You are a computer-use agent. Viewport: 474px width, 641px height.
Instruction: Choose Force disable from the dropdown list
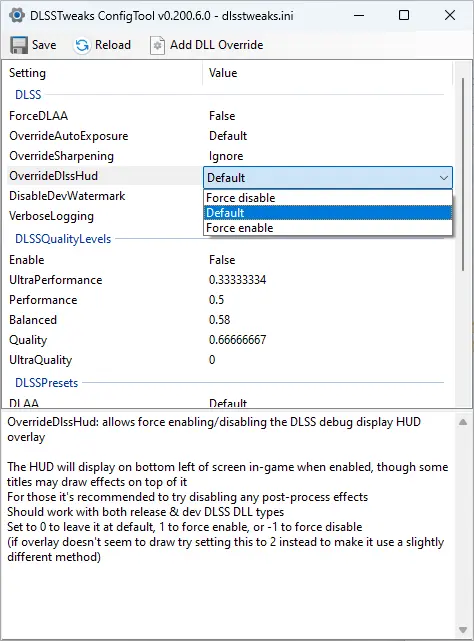coord(328,198)
